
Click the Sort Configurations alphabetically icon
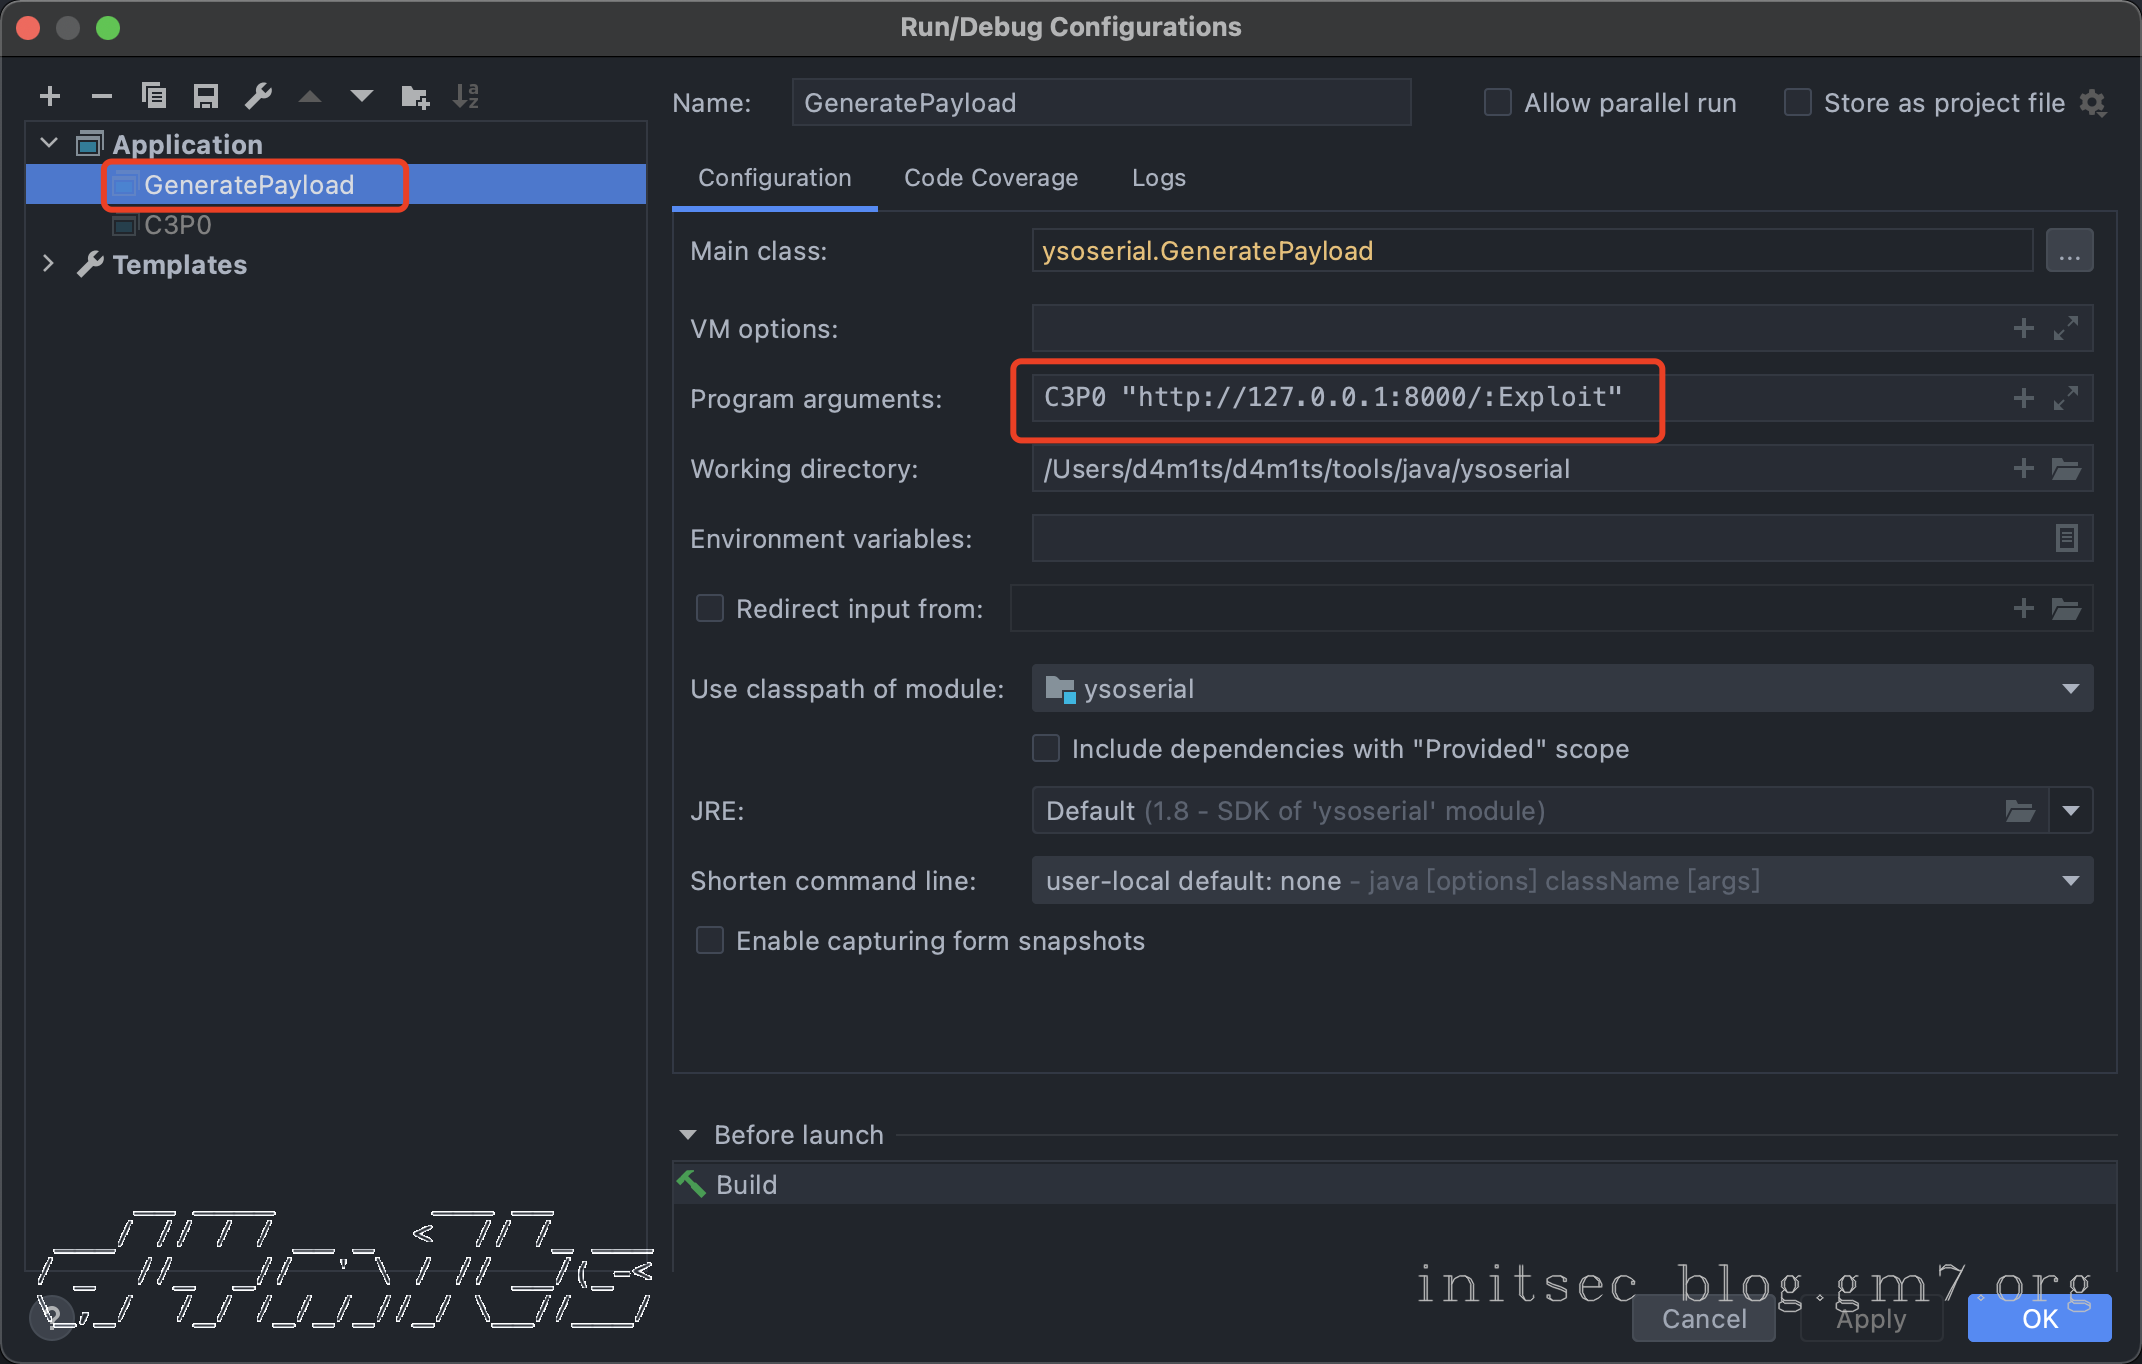pyautogui.click(x=466, y=96)
